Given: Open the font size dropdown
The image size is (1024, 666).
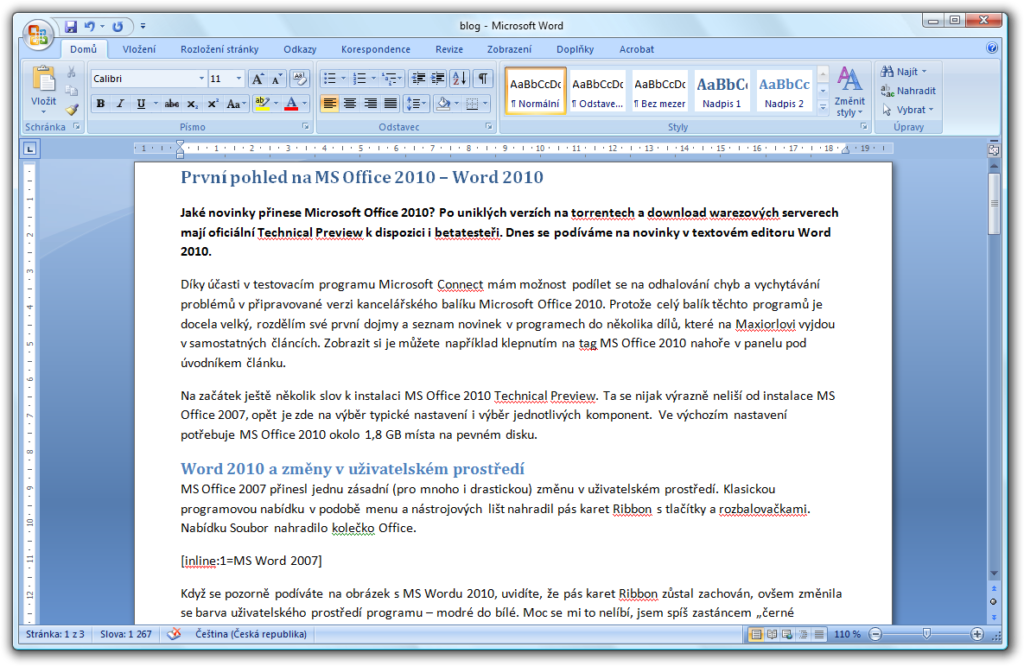Looking at the screenshot, I should point(238,79).
